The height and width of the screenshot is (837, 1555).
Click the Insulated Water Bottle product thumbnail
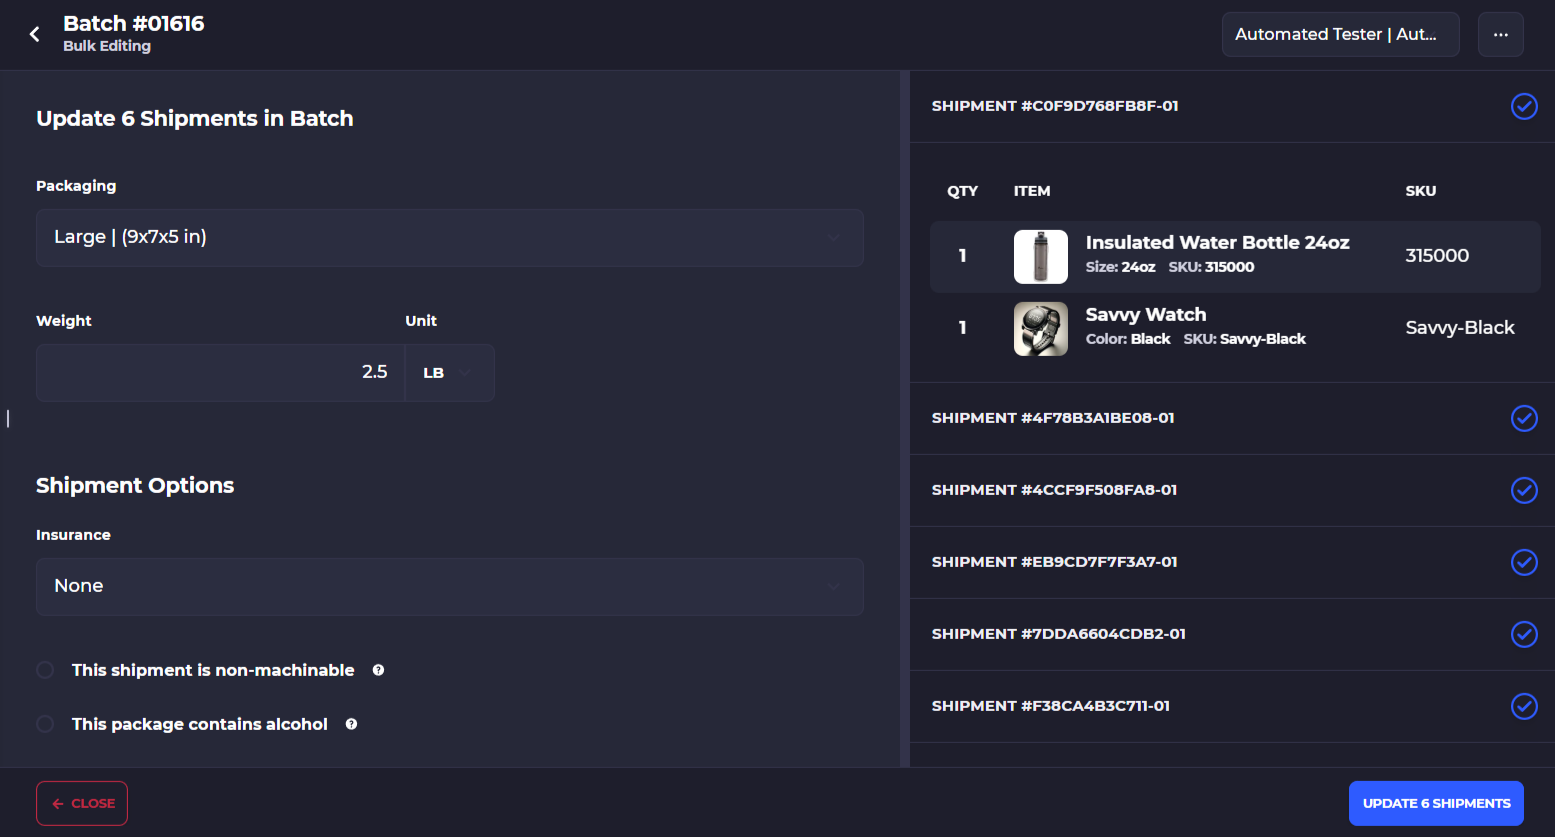click(x=1040, y=257)
